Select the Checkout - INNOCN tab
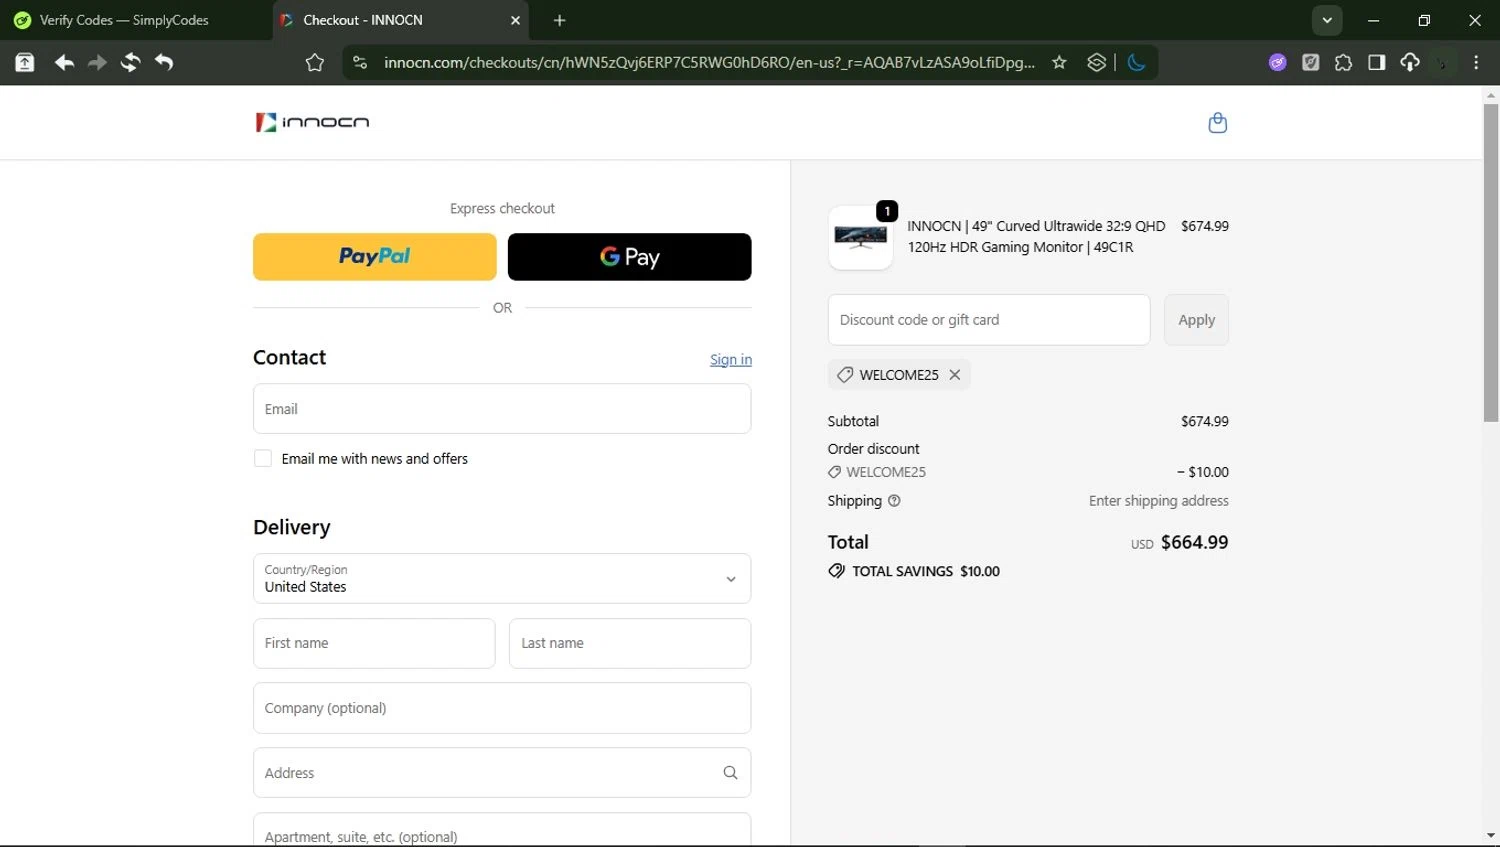This screenshot has width=1500, height=847. click(x=403, y=20)
